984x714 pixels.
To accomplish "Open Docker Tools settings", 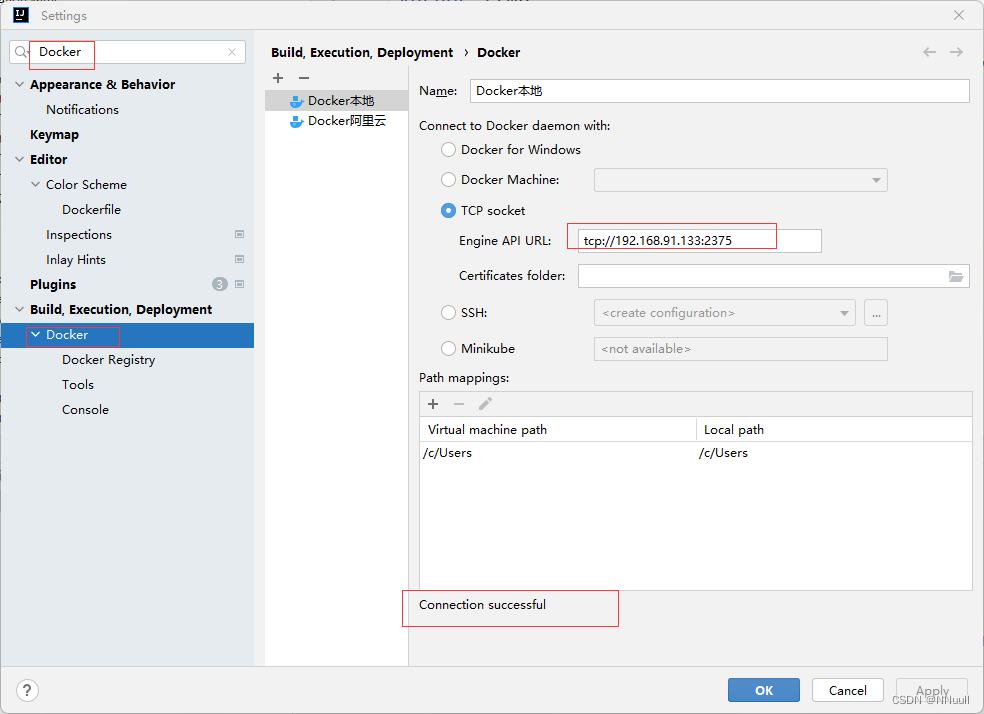I will [78, 385].
